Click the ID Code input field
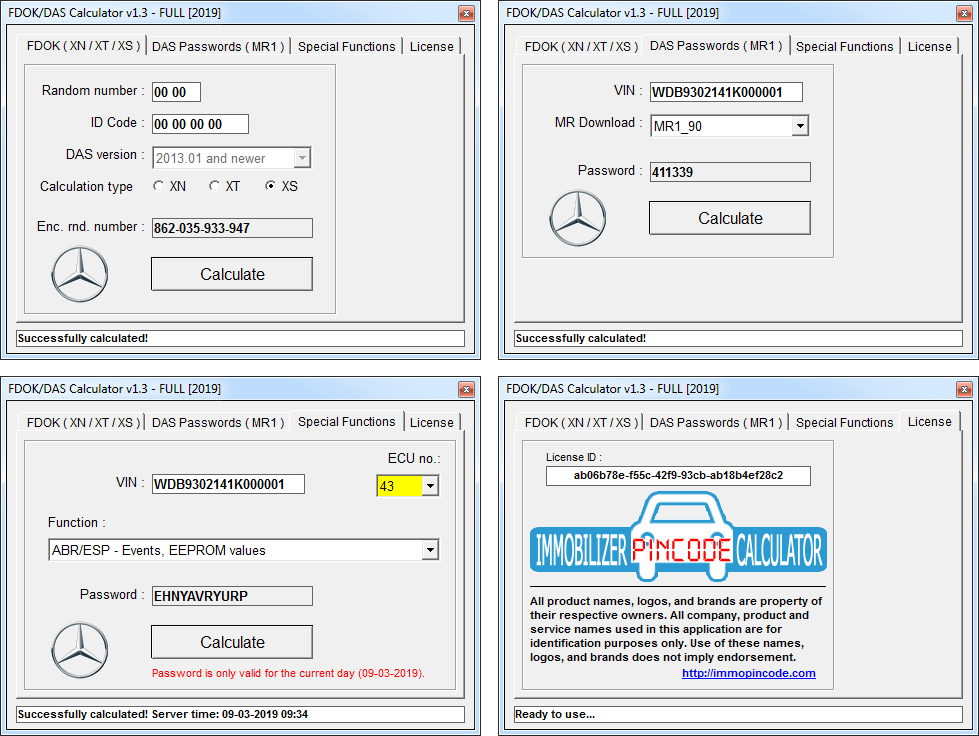 pos(200,124)
